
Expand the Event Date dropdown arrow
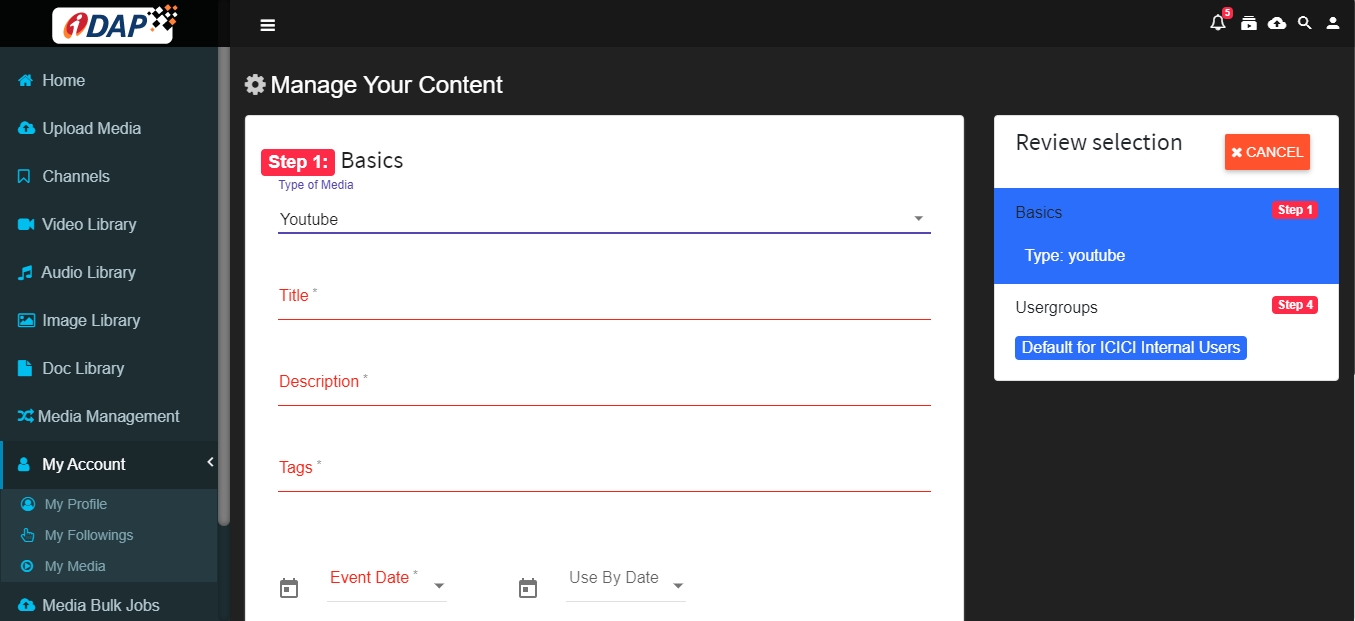[x=438, y=586]
